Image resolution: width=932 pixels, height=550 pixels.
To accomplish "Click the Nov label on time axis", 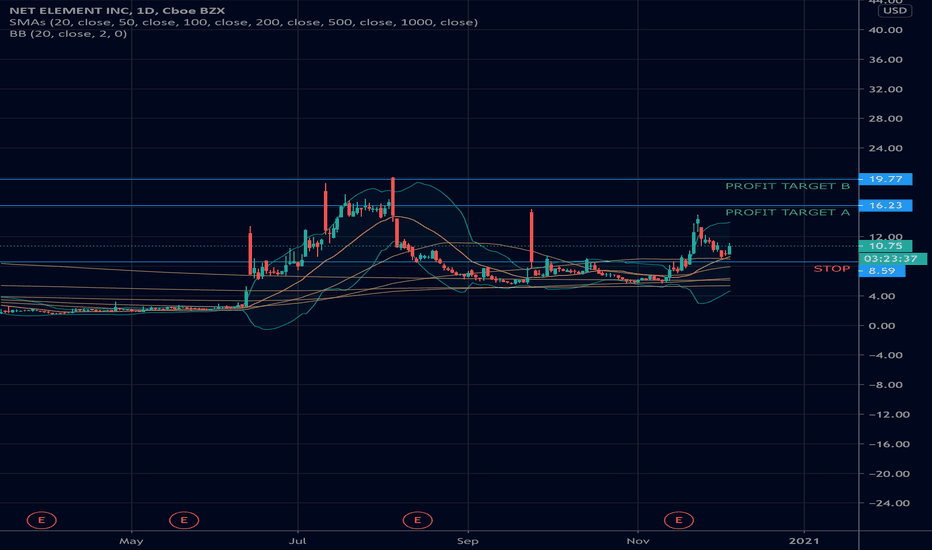I will (638, 541).
